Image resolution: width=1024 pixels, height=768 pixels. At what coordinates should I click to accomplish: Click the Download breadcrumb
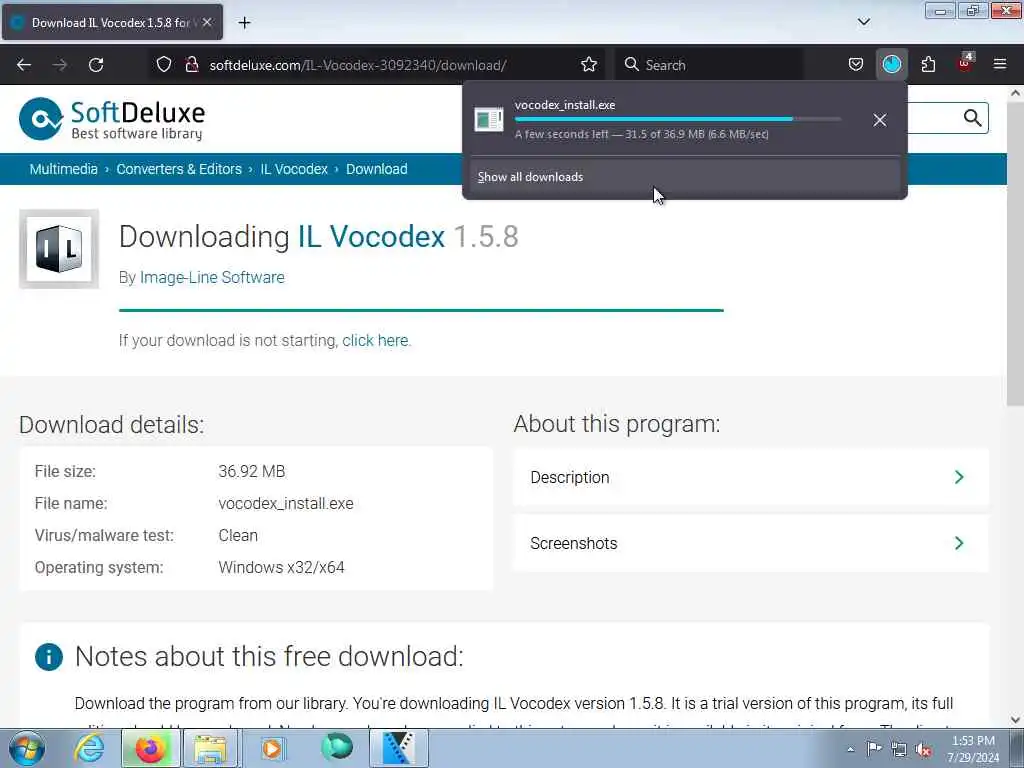[x=377, y=169]
